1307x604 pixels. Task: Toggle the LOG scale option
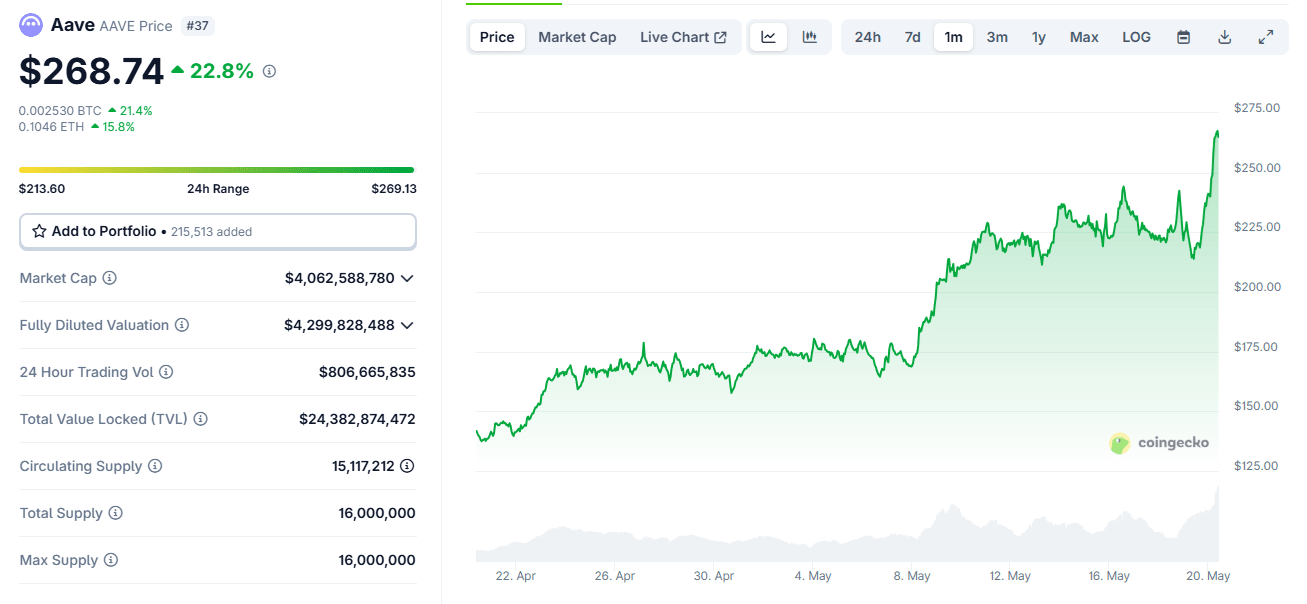(x=1136, y=37)
